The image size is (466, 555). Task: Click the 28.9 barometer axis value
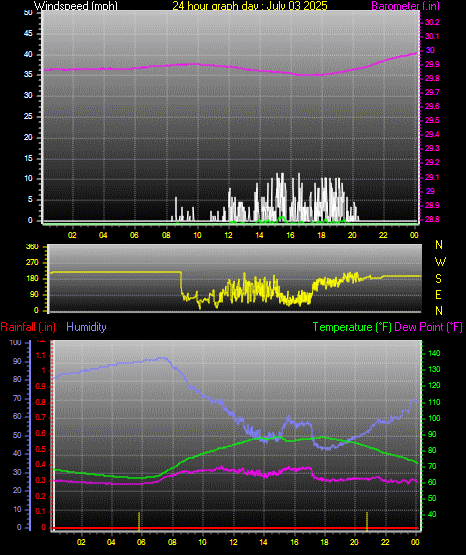click(432, 205)
